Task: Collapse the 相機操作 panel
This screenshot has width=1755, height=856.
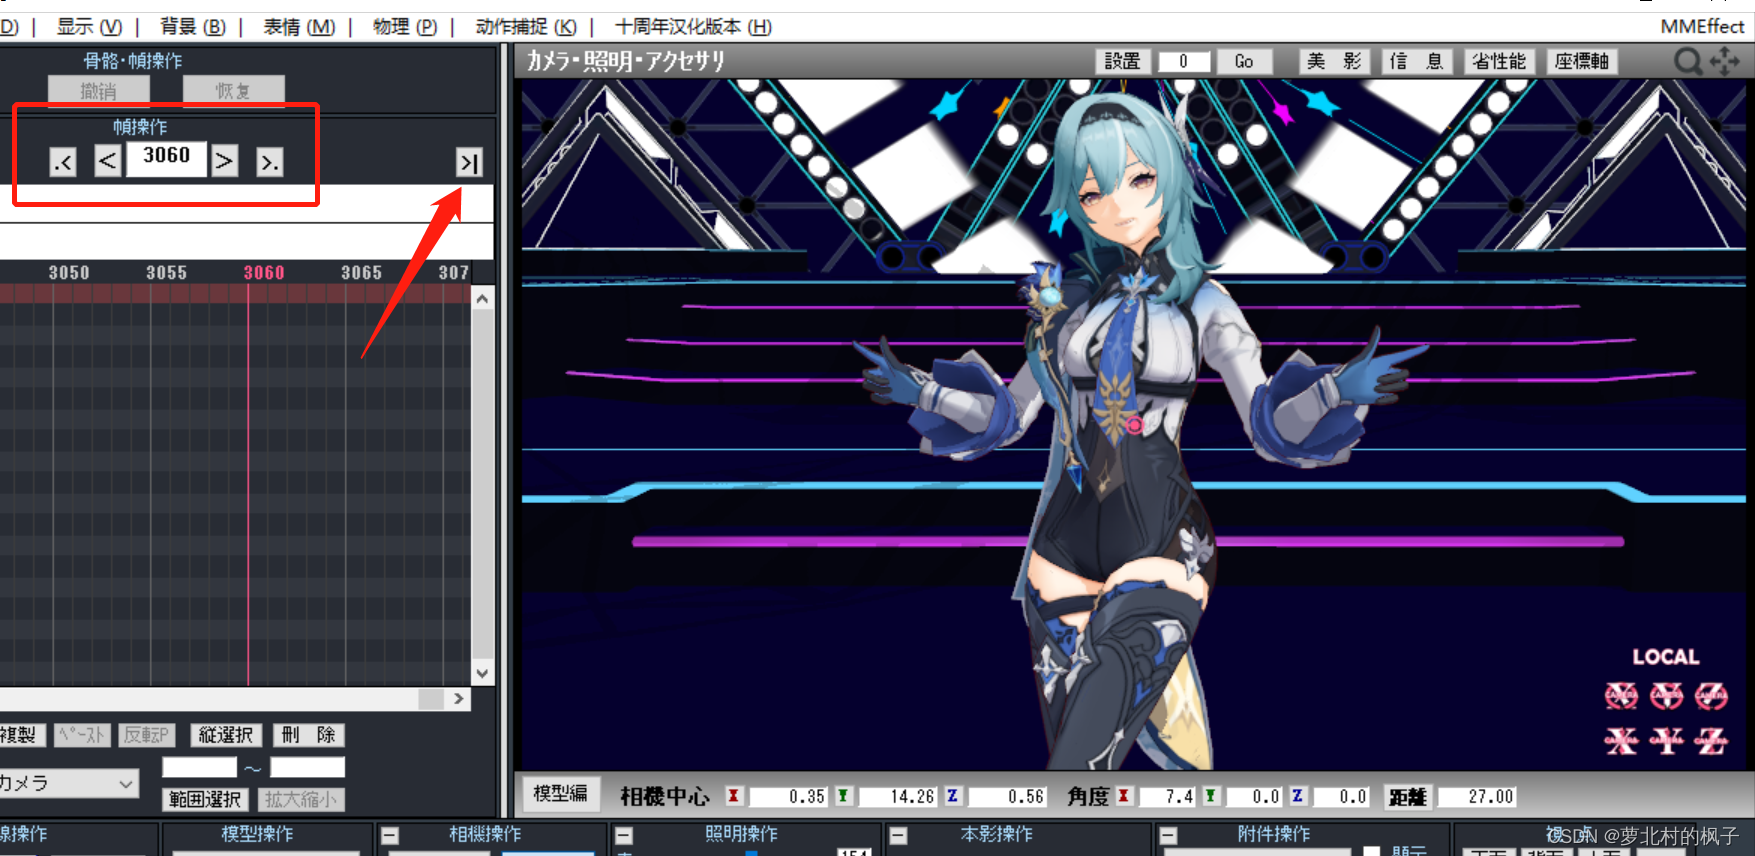Action: click(390, 836)
